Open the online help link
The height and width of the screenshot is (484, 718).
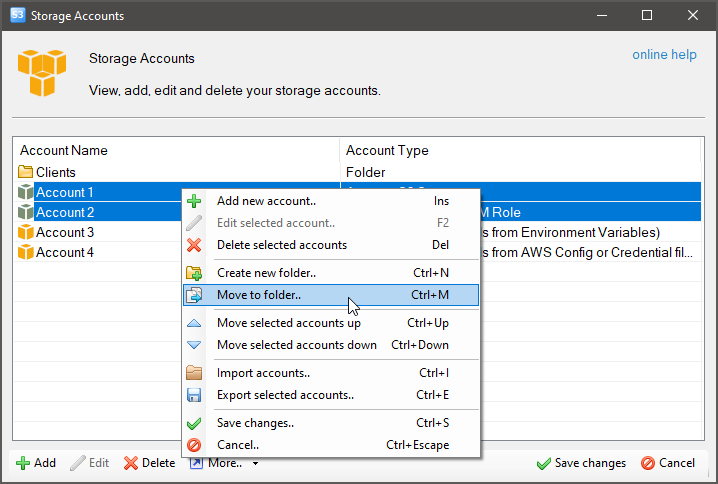pos(664,55)
